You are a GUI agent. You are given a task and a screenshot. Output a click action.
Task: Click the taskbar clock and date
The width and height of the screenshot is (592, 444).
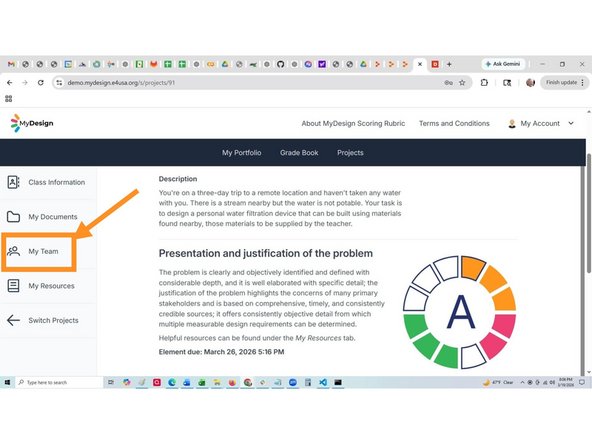tap(565, 382)
